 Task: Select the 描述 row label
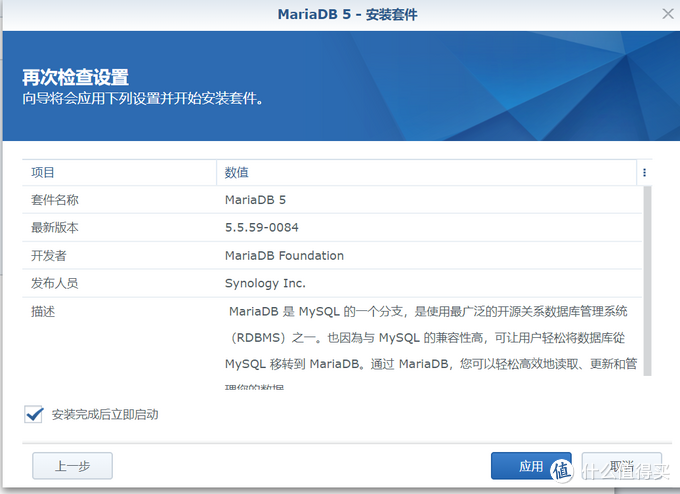pos(43,311)
